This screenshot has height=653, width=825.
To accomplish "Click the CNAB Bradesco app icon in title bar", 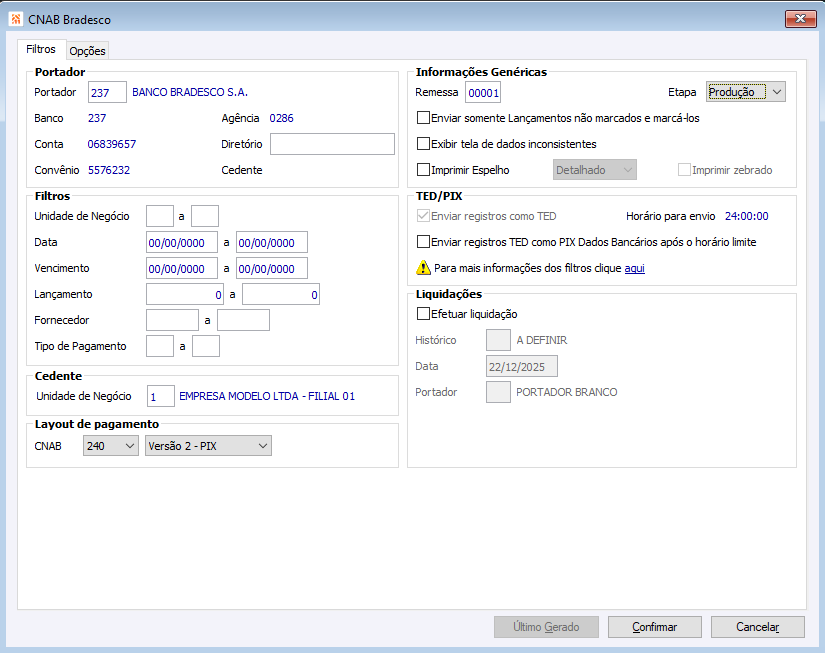I will pyautogui.click(x=15, y=19).
